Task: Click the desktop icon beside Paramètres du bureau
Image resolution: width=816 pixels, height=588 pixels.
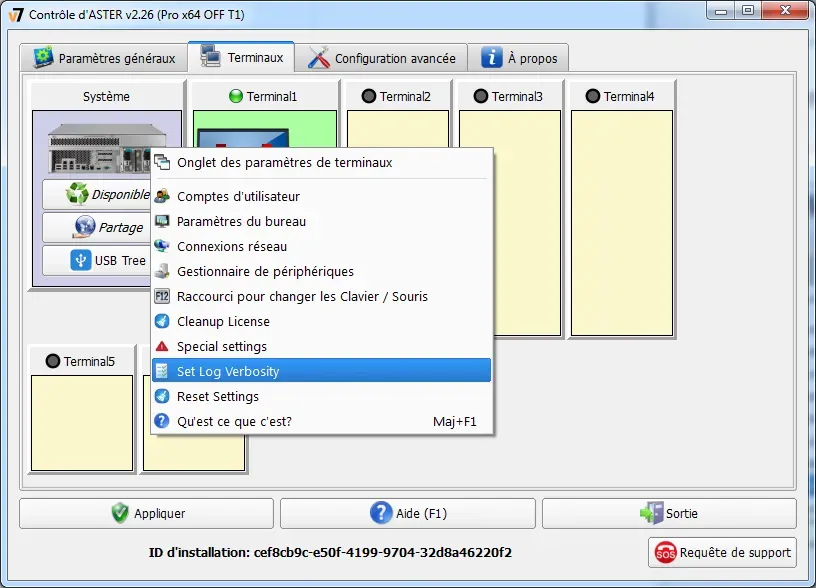Action: coord(161,221)
